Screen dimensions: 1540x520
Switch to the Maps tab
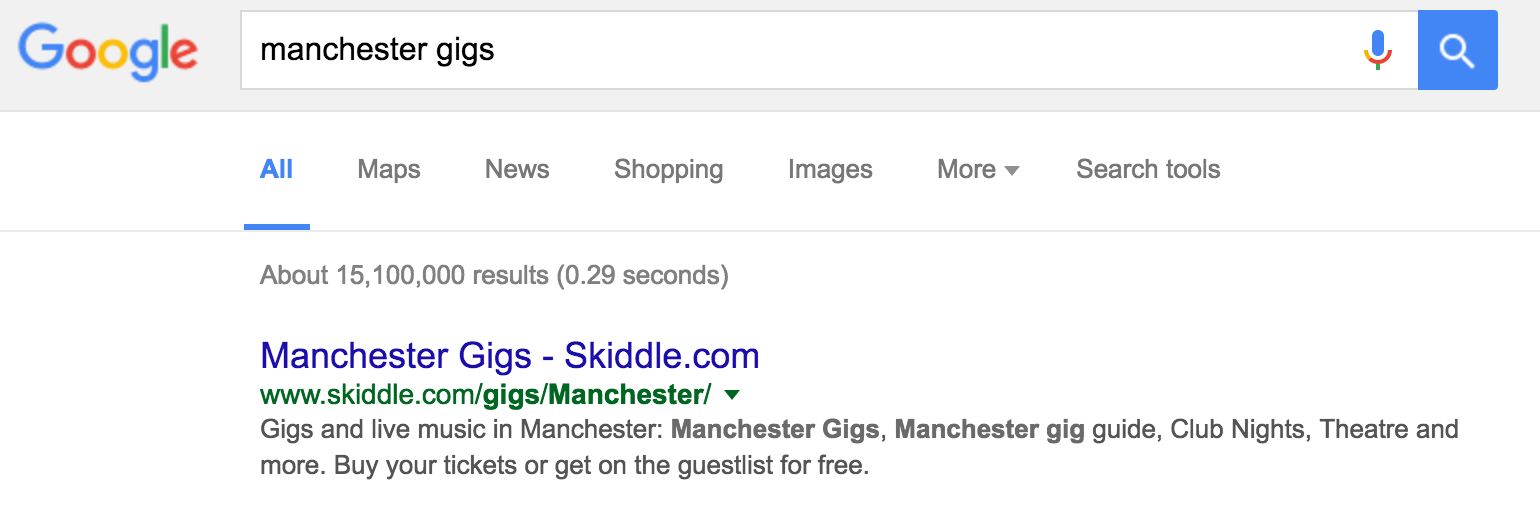[389, 170]
